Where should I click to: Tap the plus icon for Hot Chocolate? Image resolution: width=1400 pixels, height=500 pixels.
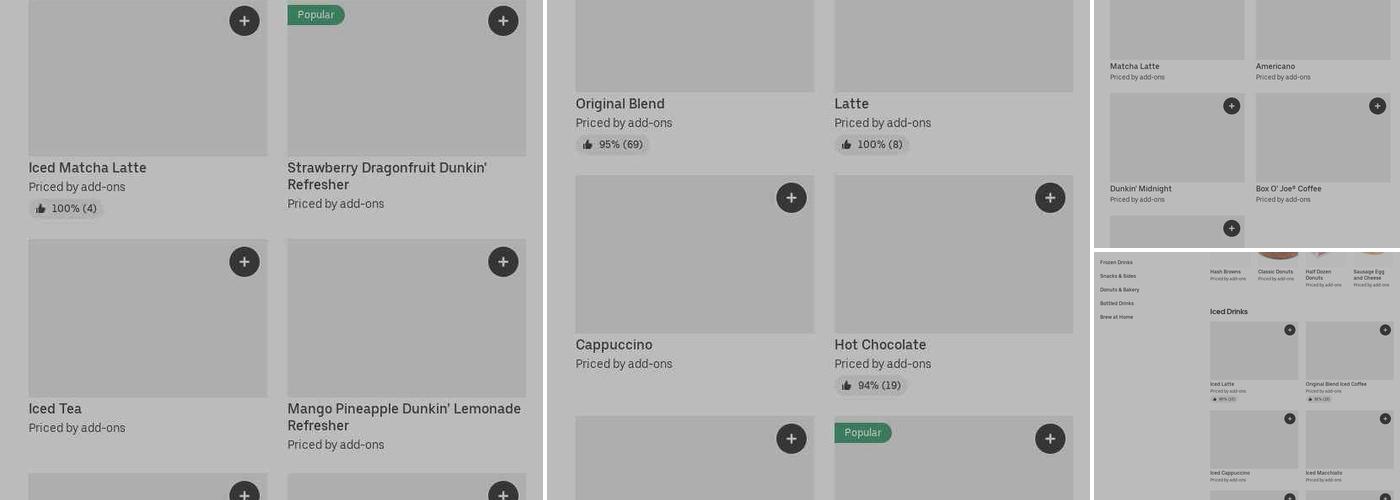tap(1050, 198)
